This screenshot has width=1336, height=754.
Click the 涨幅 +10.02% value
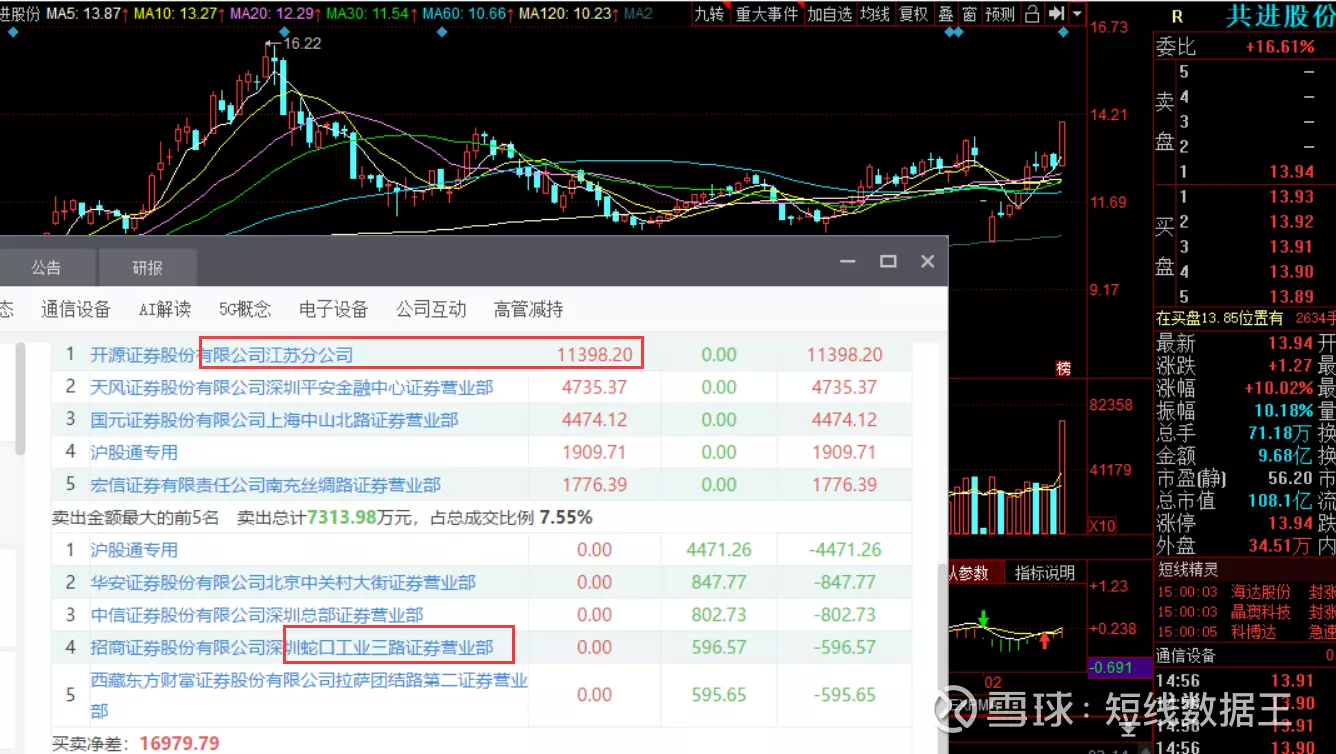point(1279,388)
